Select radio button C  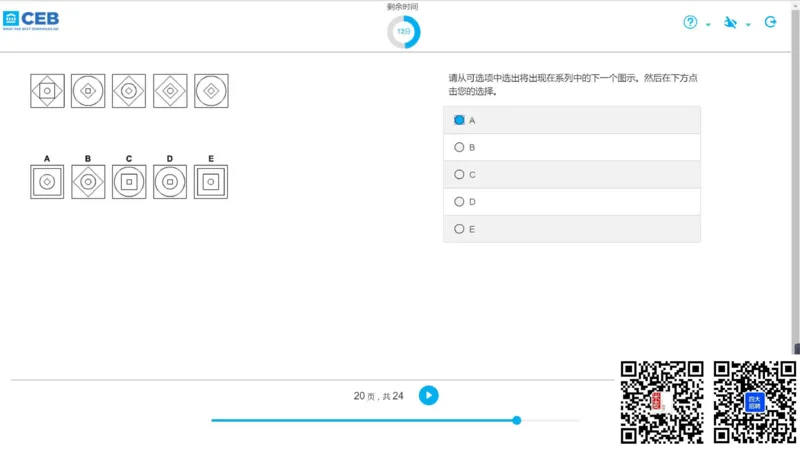459,174
